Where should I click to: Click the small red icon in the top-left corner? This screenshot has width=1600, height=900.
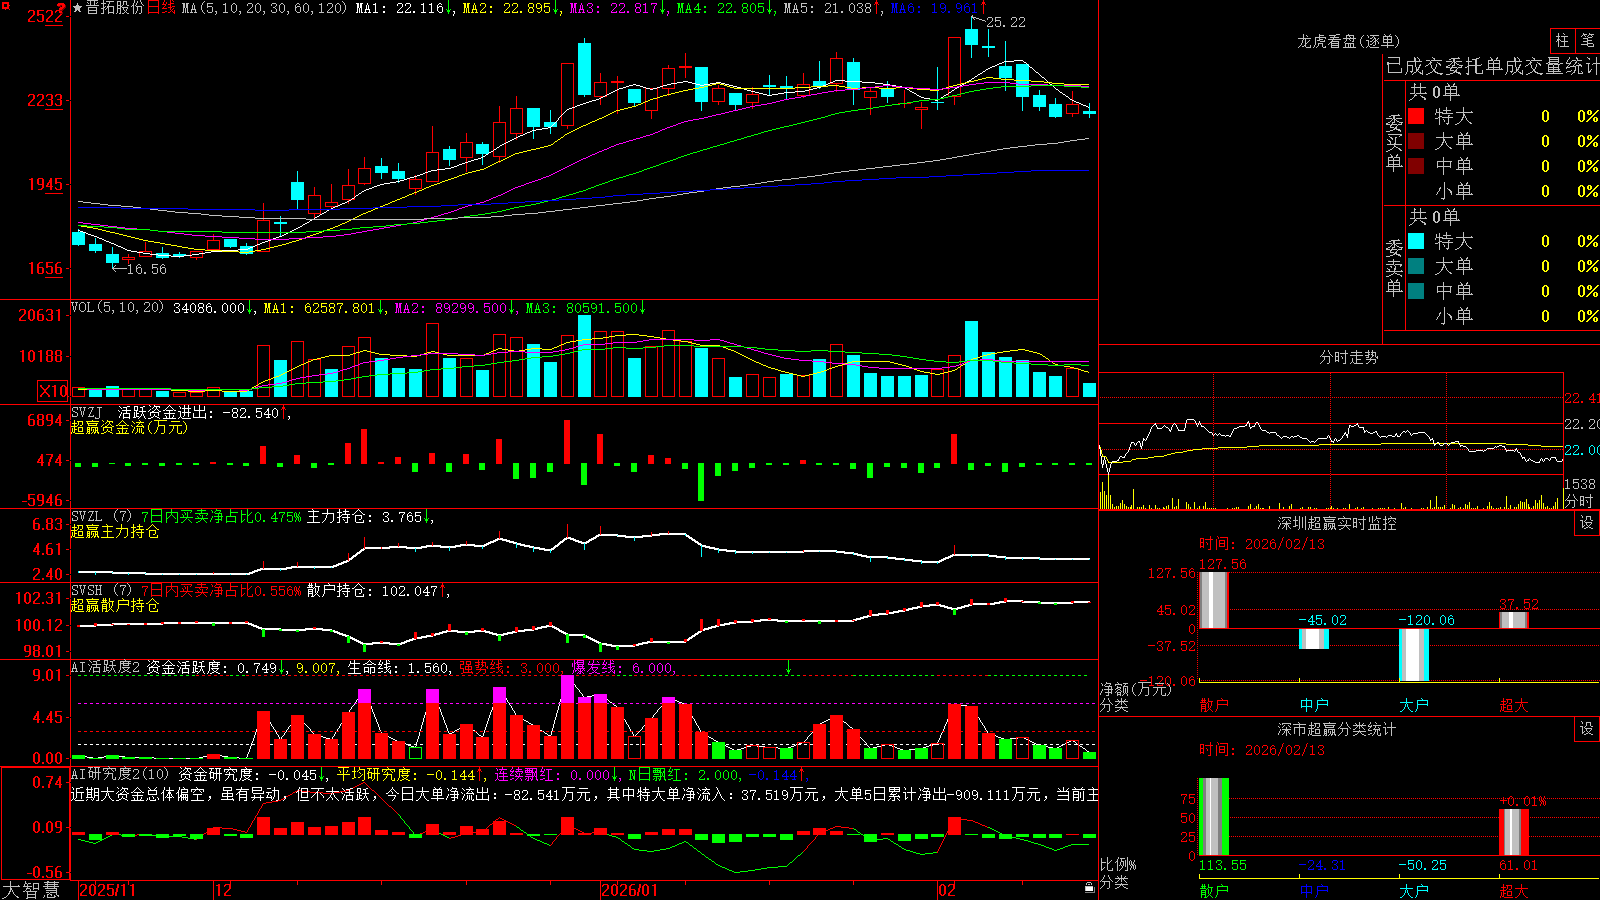click(x=4, y=4)
